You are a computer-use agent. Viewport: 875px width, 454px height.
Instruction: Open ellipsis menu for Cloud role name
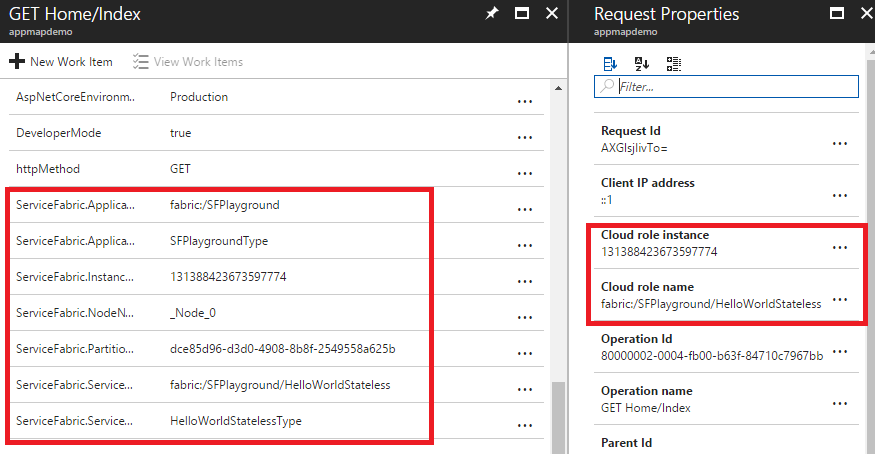tap(840, 300)
